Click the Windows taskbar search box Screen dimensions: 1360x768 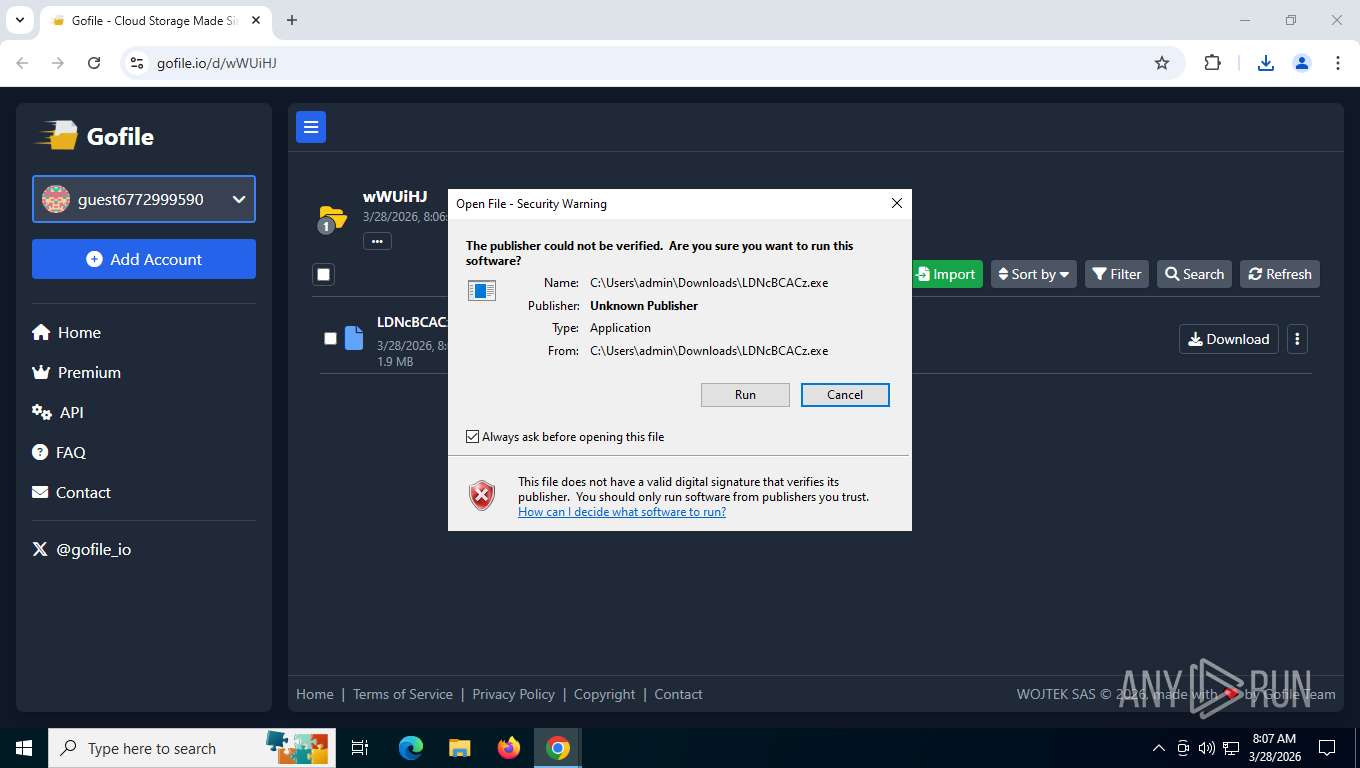[x=192, y=748]
